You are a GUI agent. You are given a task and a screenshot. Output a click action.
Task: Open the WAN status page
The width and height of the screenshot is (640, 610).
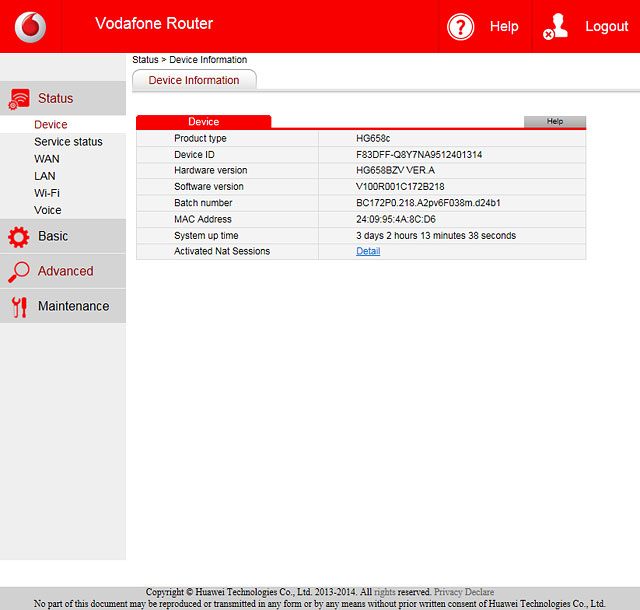tap(46, 159)
